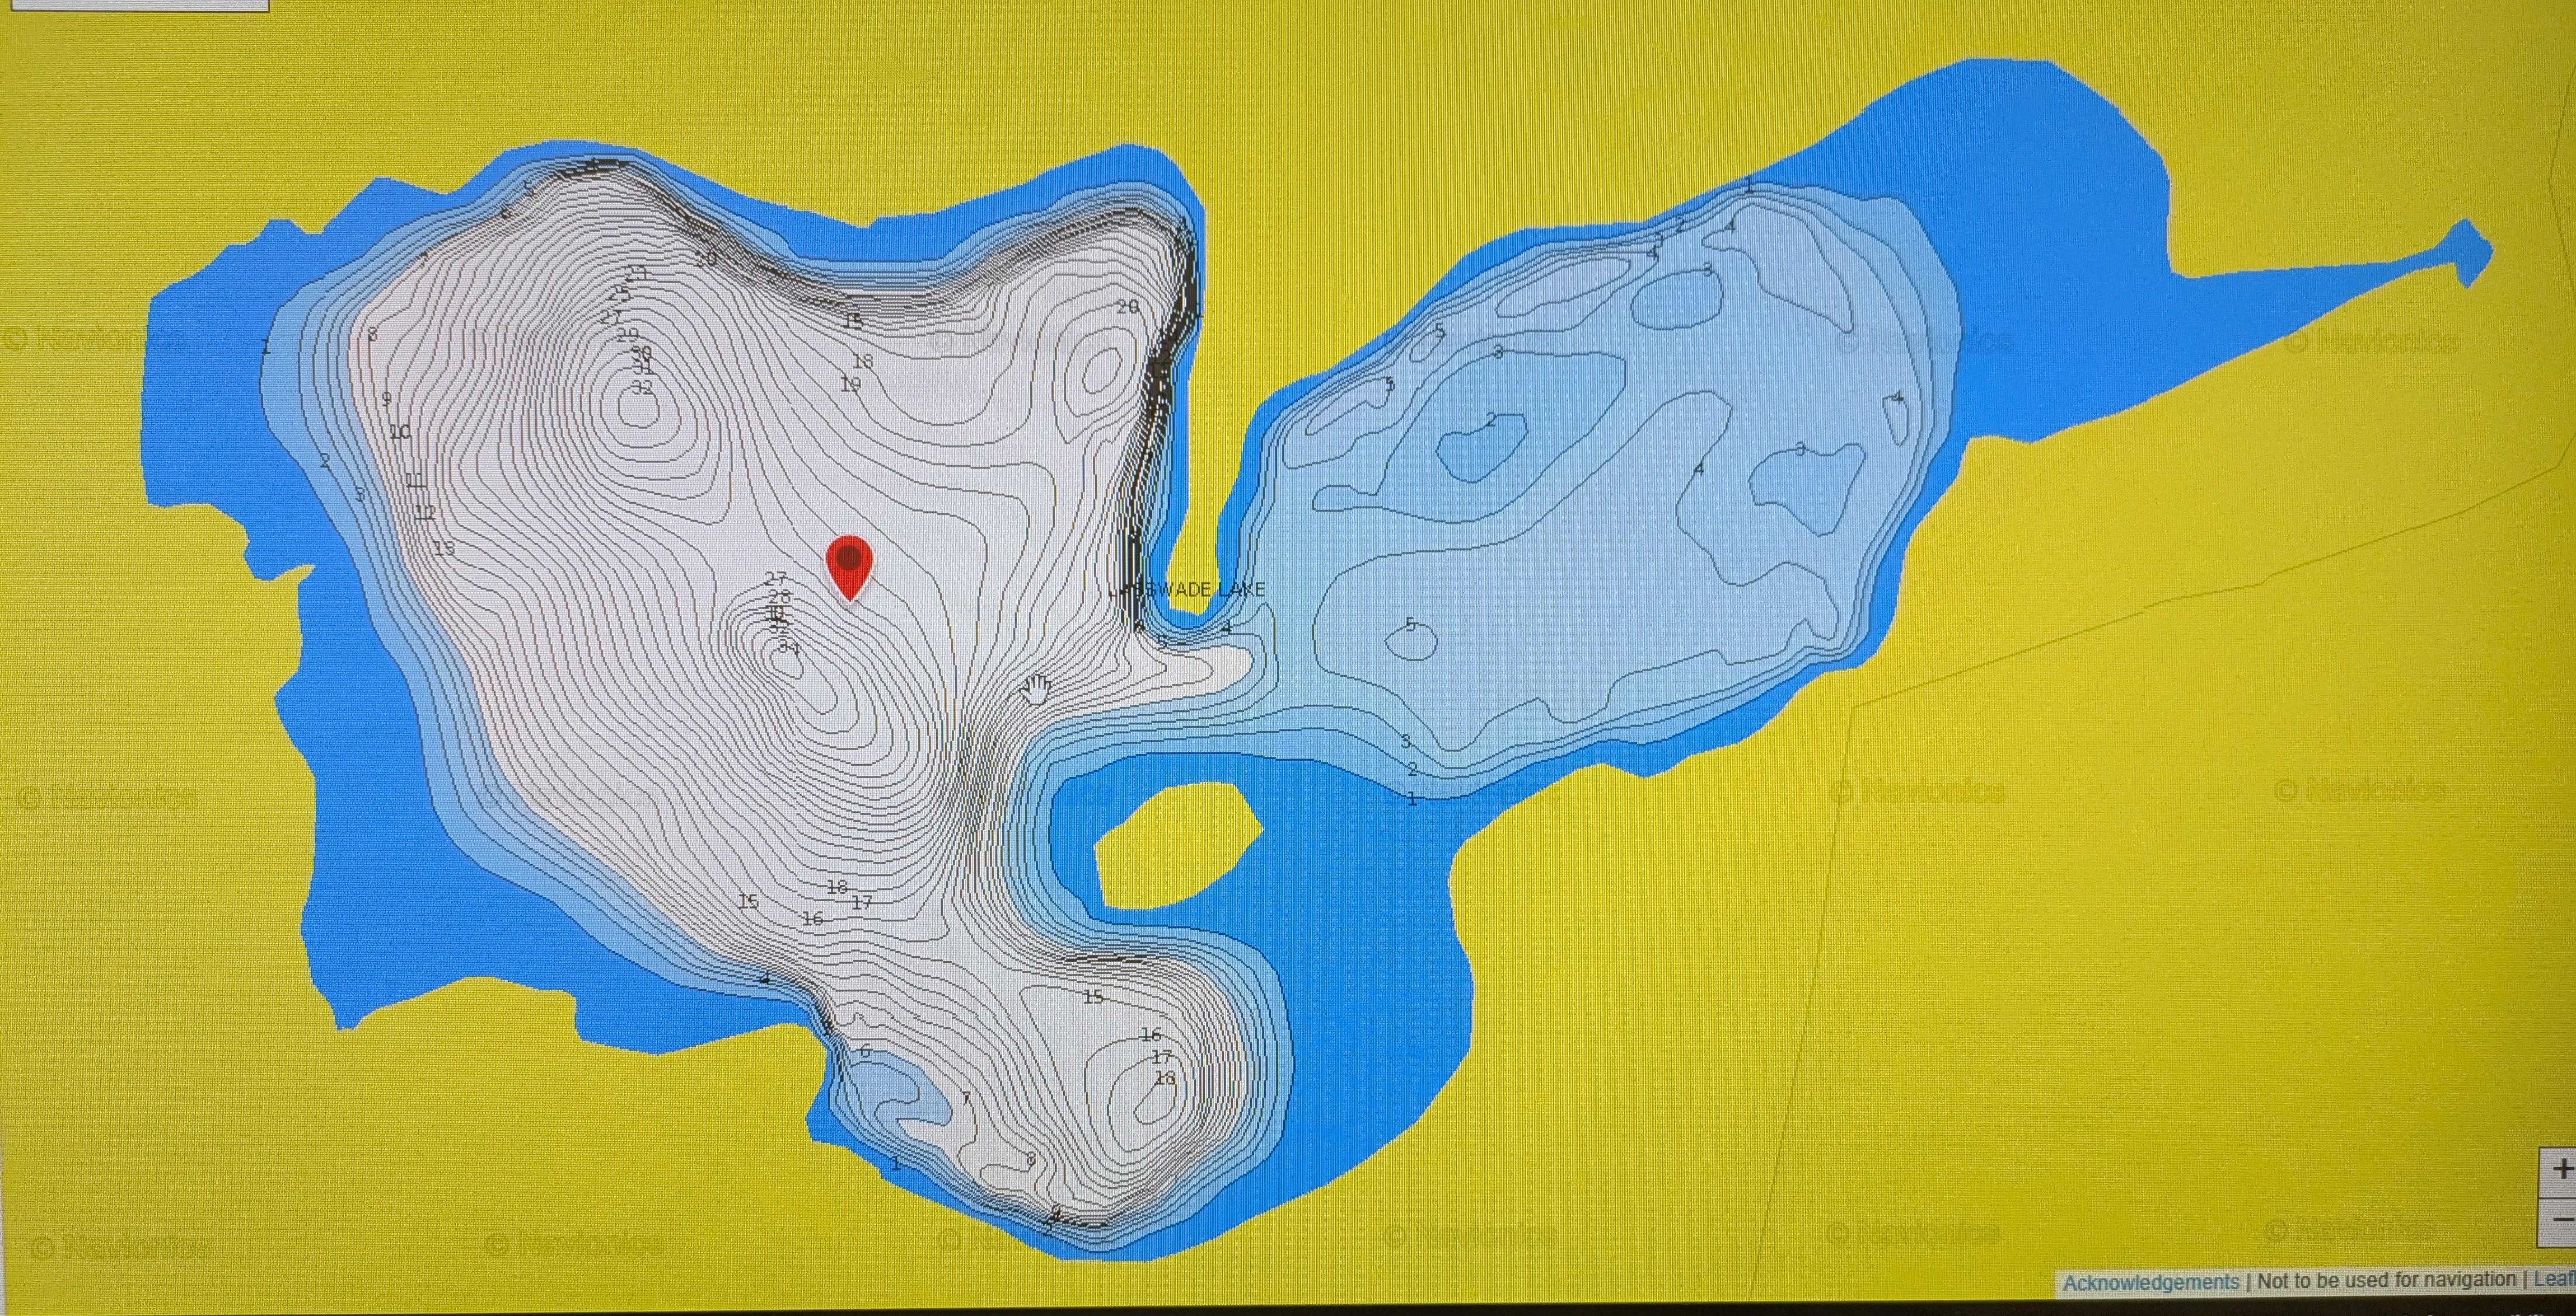Viewport: 2576px width, 1316px height.
Task: Click the 34 depth label at deepest hole
Action: pyautogui.click(x=789, y=648)
